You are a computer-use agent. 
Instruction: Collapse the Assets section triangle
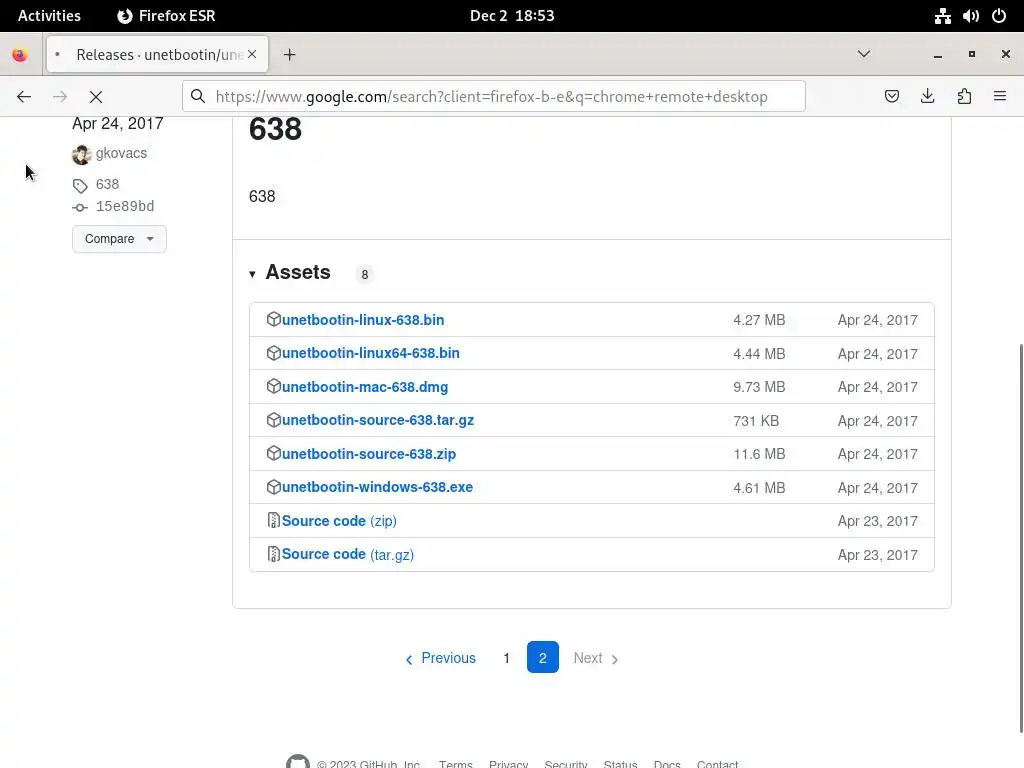252,274
